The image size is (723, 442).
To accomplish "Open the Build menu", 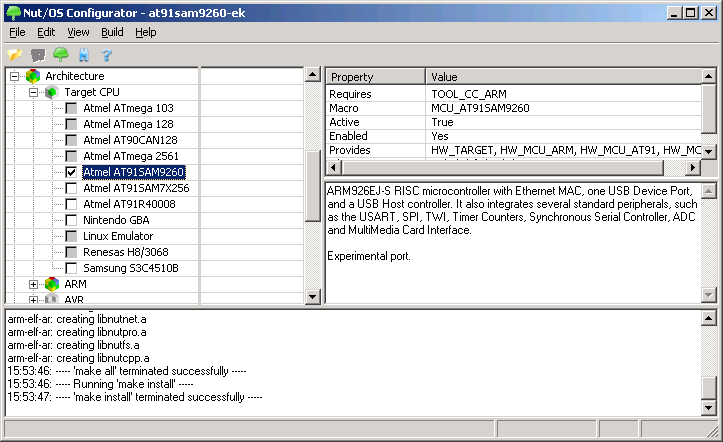I will [112, 32].
